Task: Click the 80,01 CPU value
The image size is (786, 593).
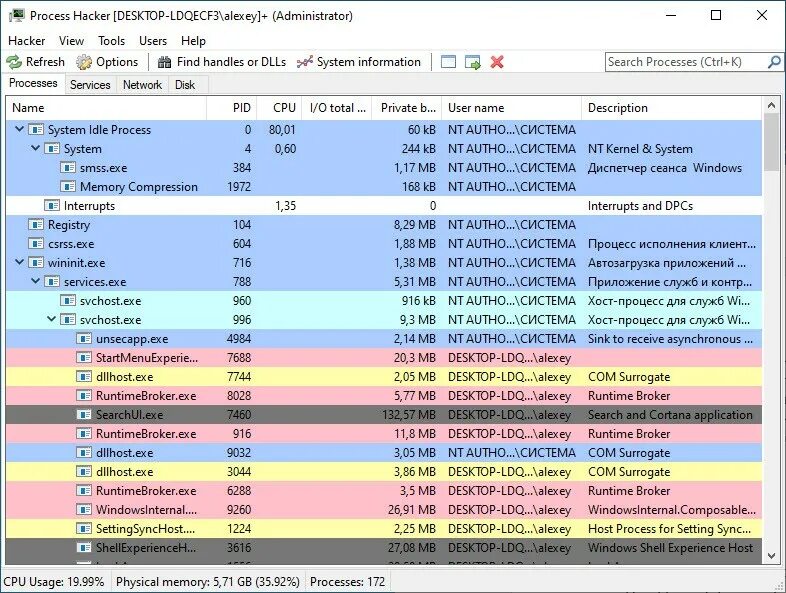Action: click(x=282, y=130)
